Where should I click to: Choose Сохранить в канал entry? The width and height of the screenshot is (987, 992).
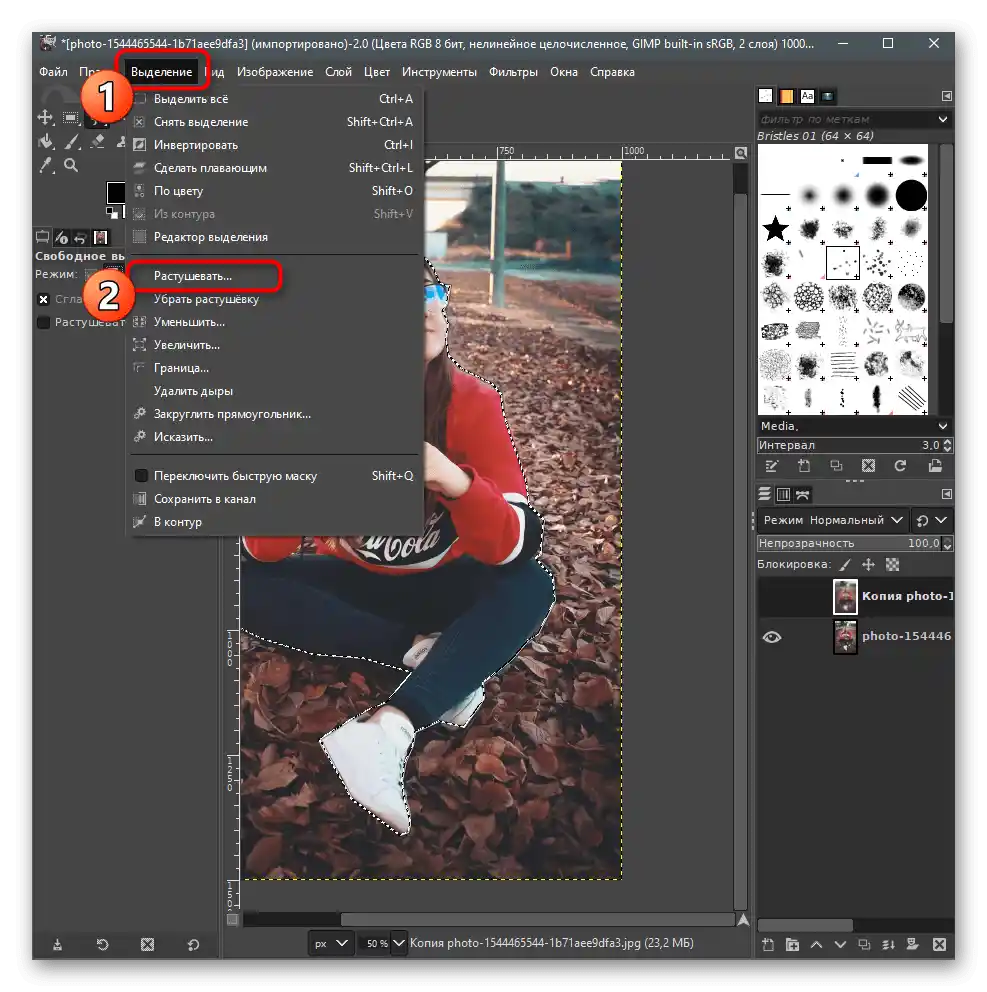(x=275, y=499)
